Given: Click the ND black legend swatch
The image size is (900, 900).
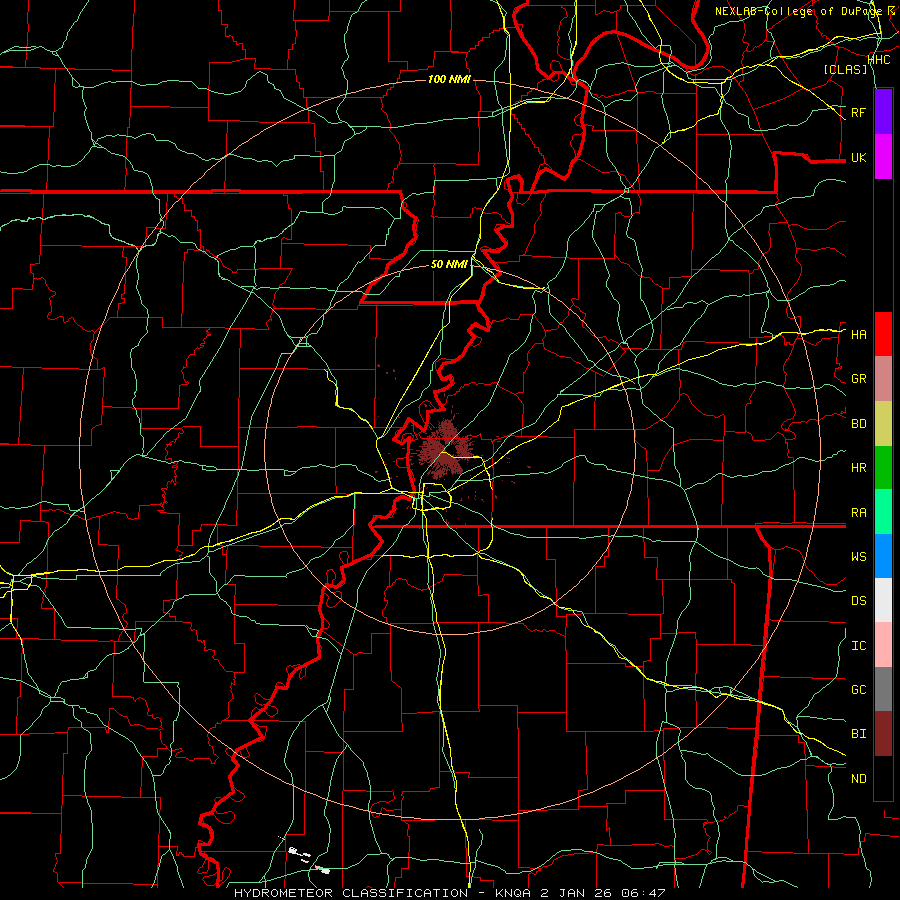Looking at the screenshot, I should coord(883,778).
